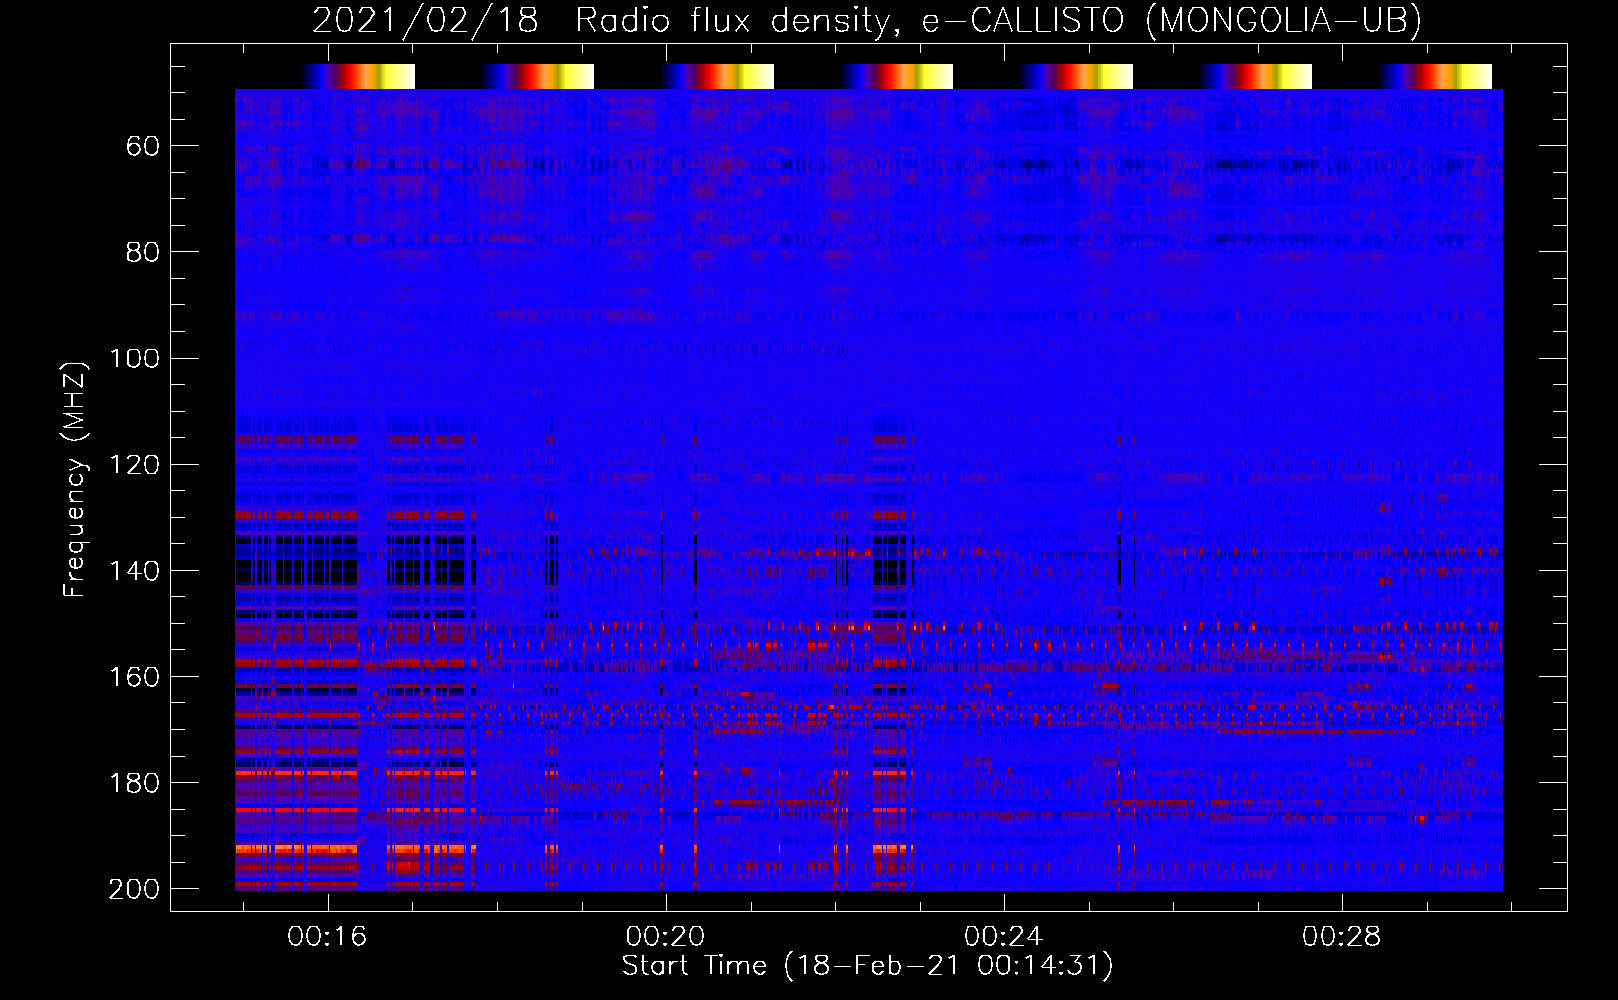Click the 00:20 time tick label
This screenshot has height=1000, width=1618.
click(x=665, y=936)
